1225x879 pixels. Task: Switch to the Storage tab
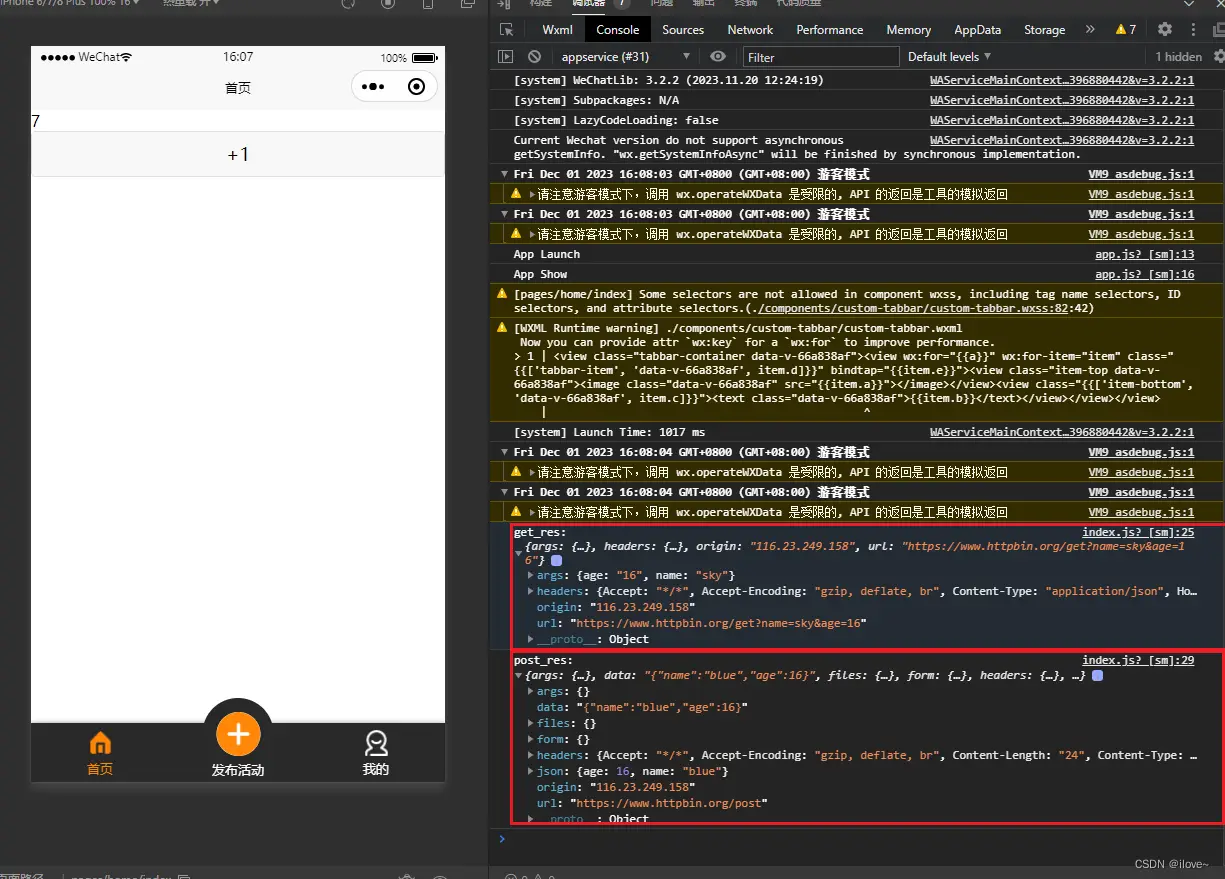1044,30
